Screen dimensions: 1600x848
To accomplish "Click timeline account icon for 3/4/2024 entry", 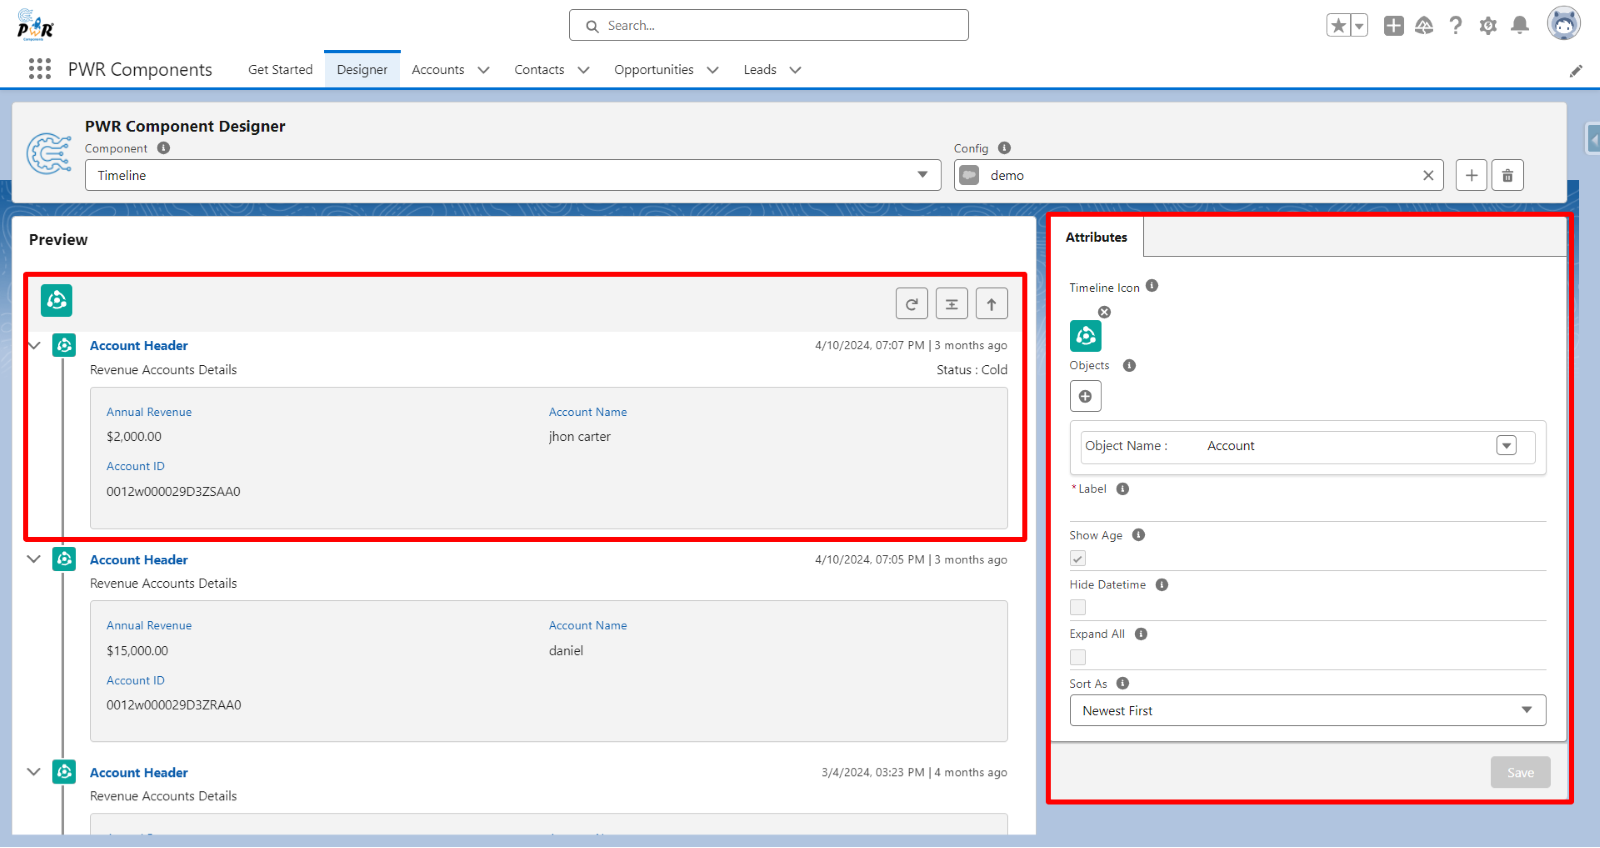I will click(x=64, y=772).
